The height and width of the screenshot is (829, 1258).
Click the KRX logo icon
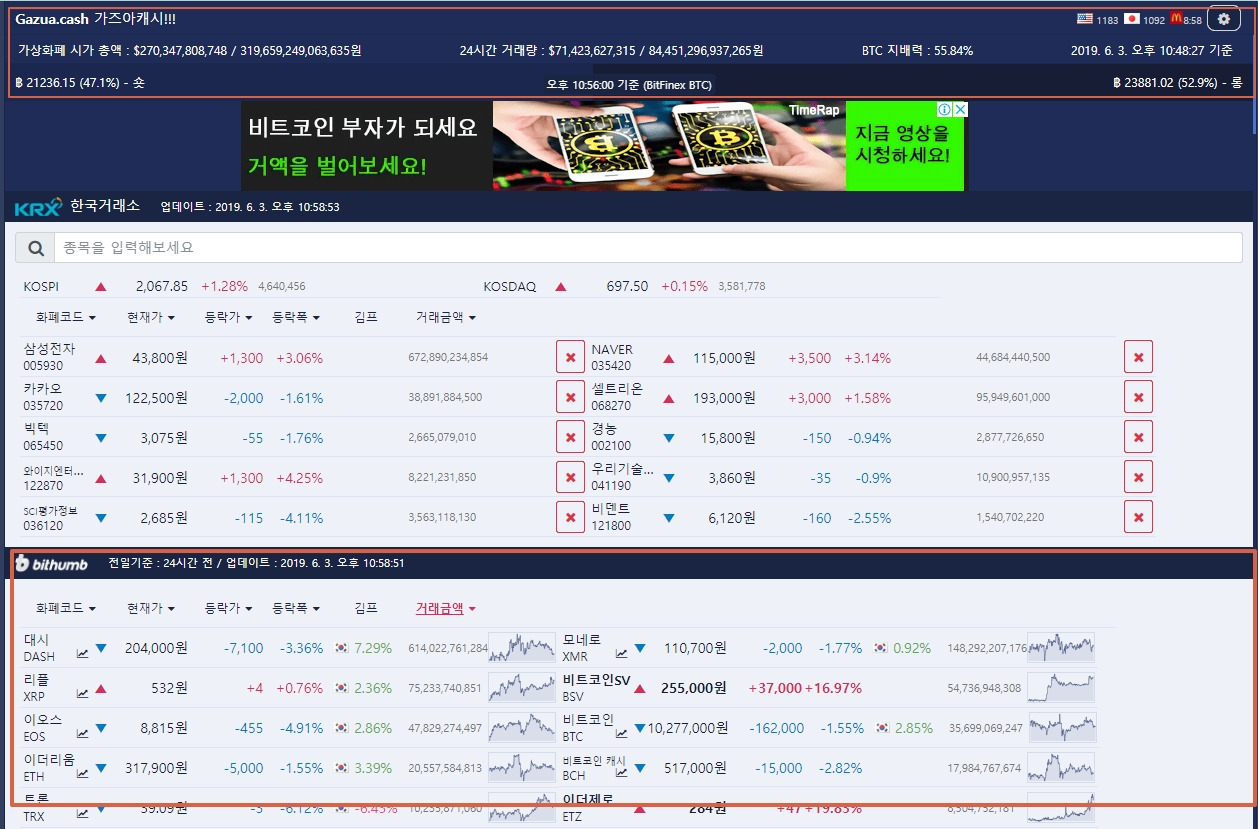pyautogui.click(x=38, y=207)
